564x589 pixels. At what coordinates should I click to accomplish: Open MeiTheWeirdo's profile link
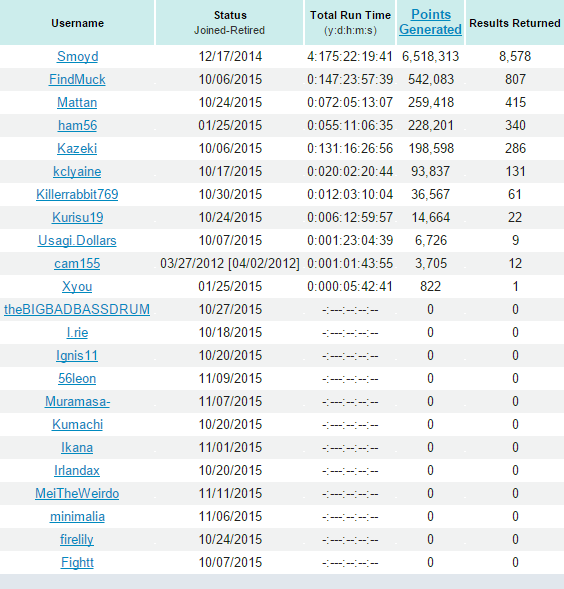tap(77, 494)
